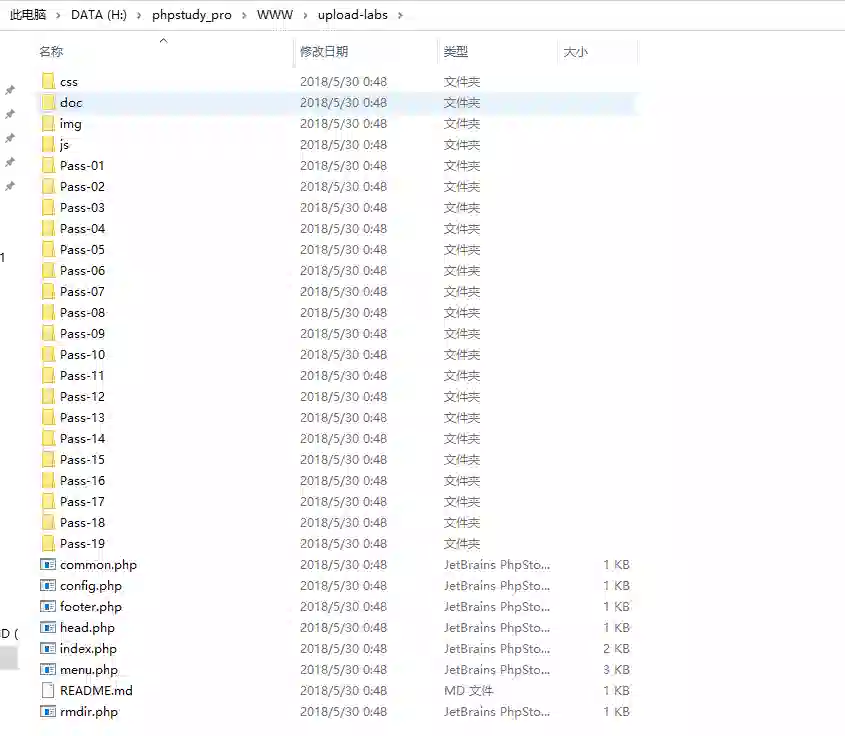Click the index.php file icon
Image resolution: width=845 pixels, height=736 pixels.
[48, 649]
